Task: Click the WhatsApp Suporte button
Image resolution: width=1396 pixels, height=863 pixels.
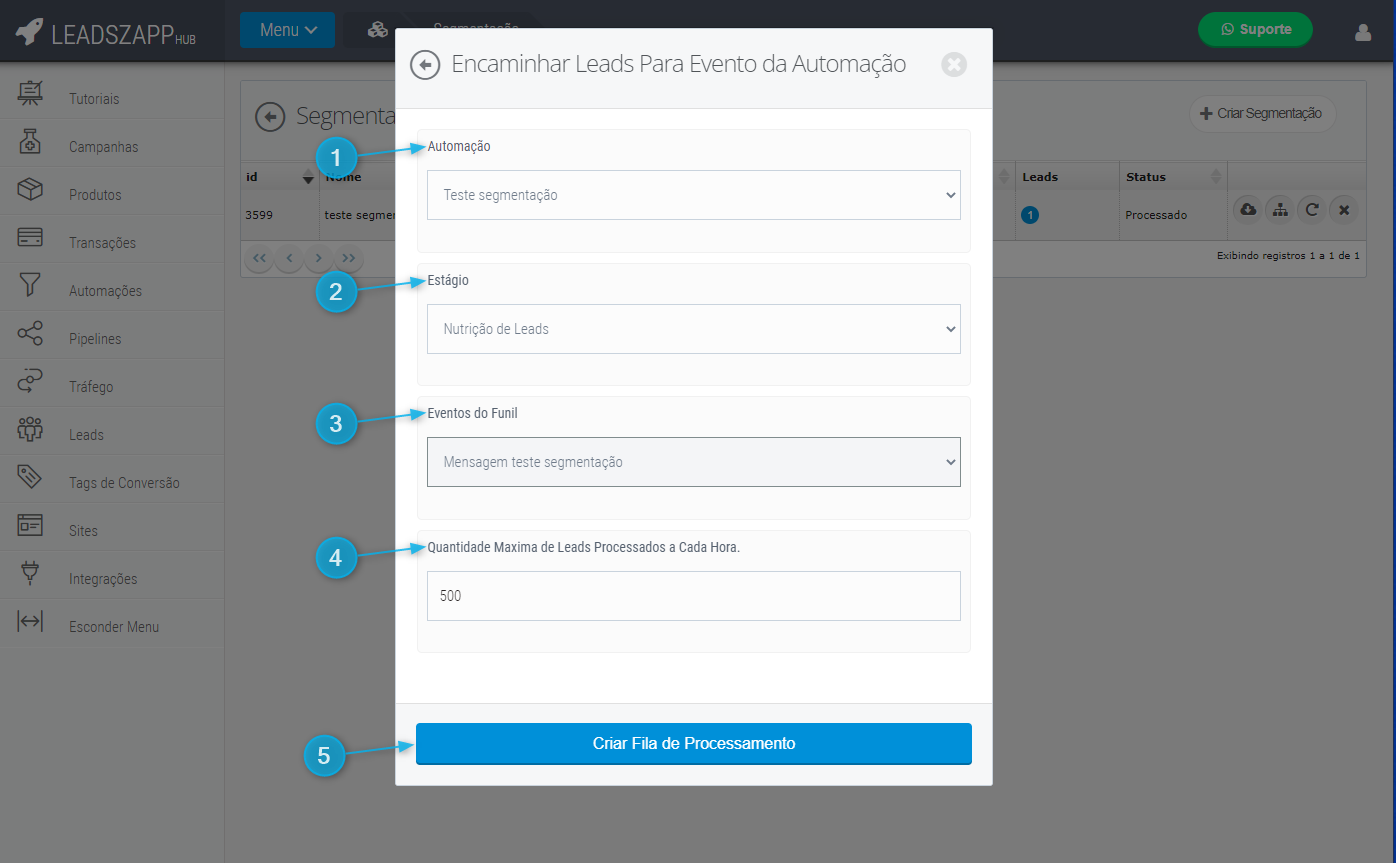Action: 1255,30
